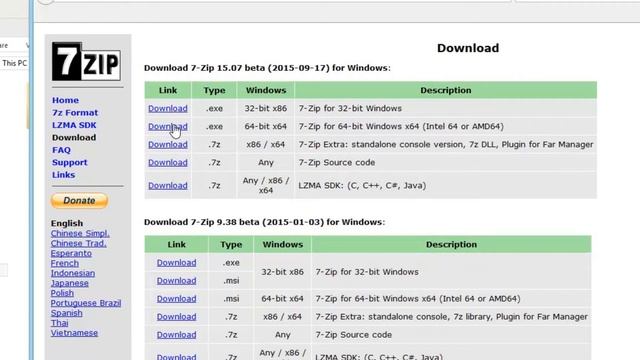Screen dimensions: 640x360
Task: Switch language to Chinese Simpl.
Action: tap(80, 233)
